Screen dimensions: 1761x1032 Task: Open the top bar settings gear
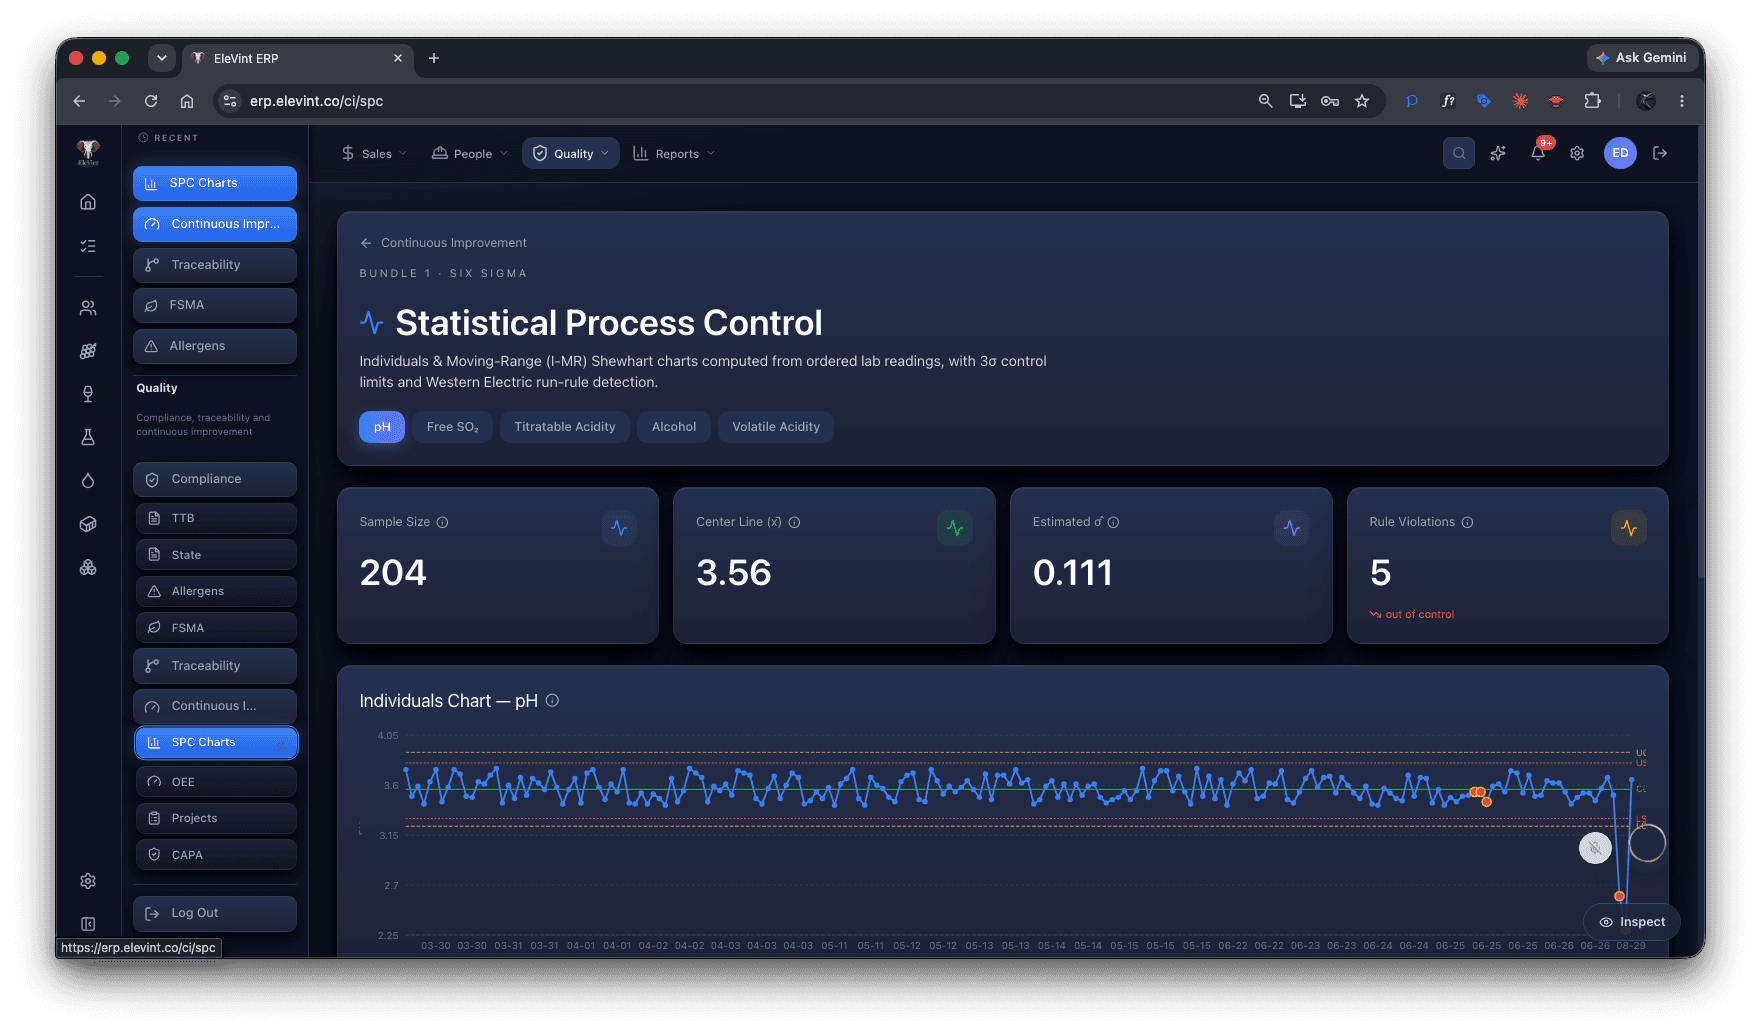point(1577,153)
